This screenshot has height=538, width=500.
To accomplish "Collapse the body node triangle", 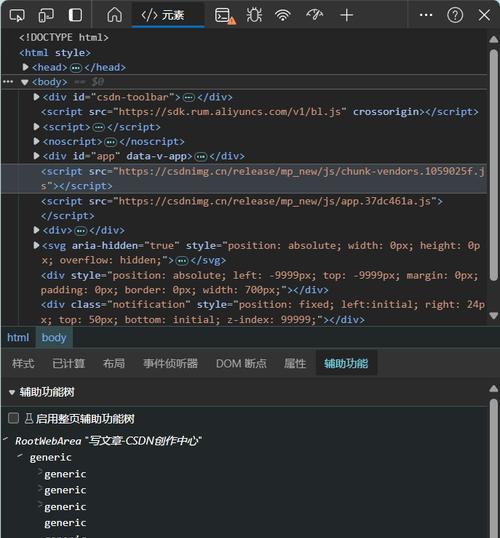I will click(x=24, y=82).
